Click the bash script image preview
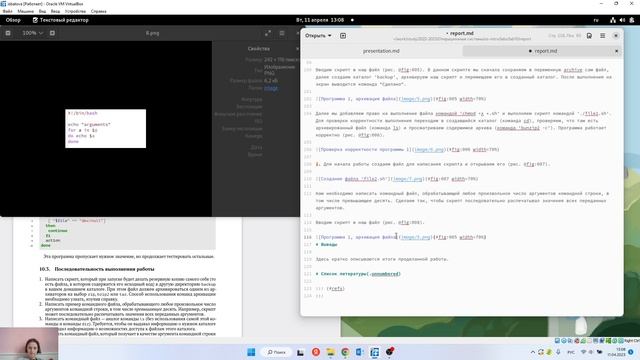 click(105, 129)
